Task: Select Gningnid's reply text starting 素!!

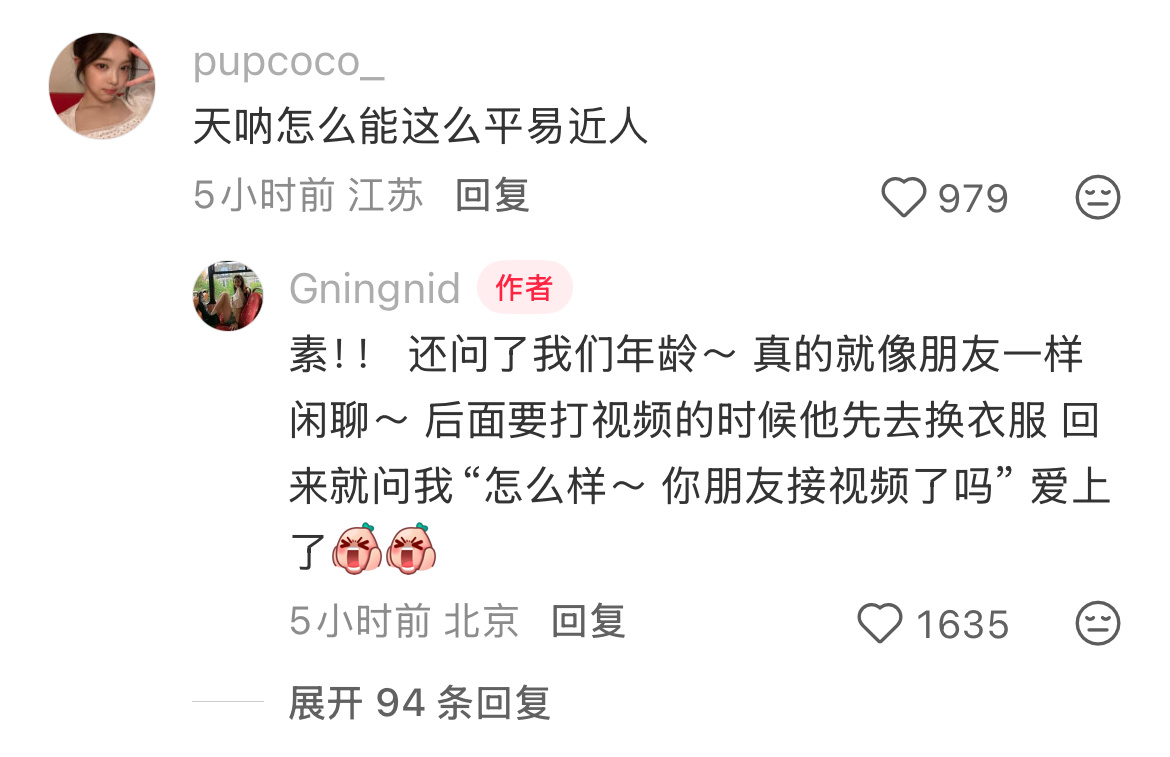Action: 700,453
